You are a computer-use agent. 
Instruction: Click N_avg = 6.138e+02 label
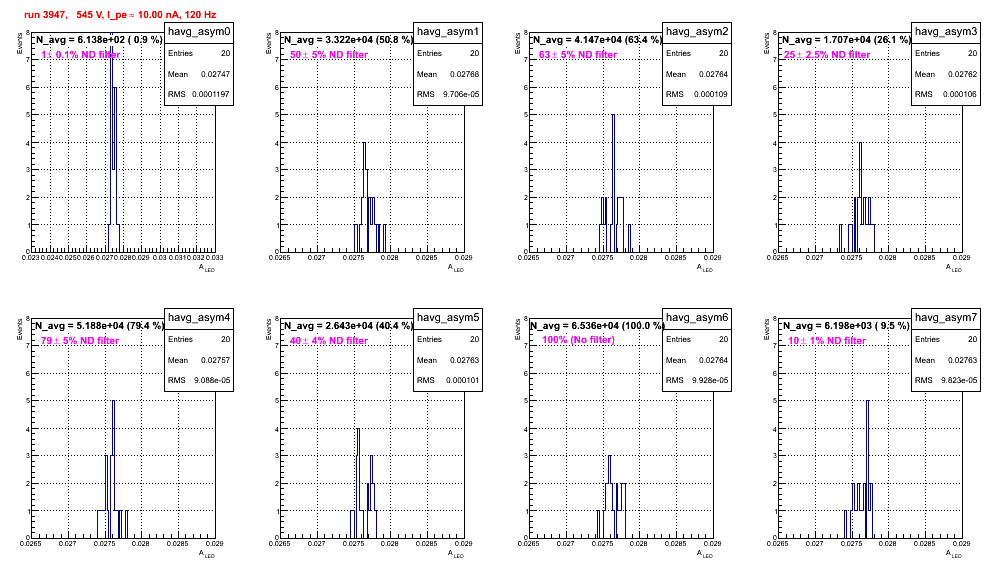coord(98,39)
